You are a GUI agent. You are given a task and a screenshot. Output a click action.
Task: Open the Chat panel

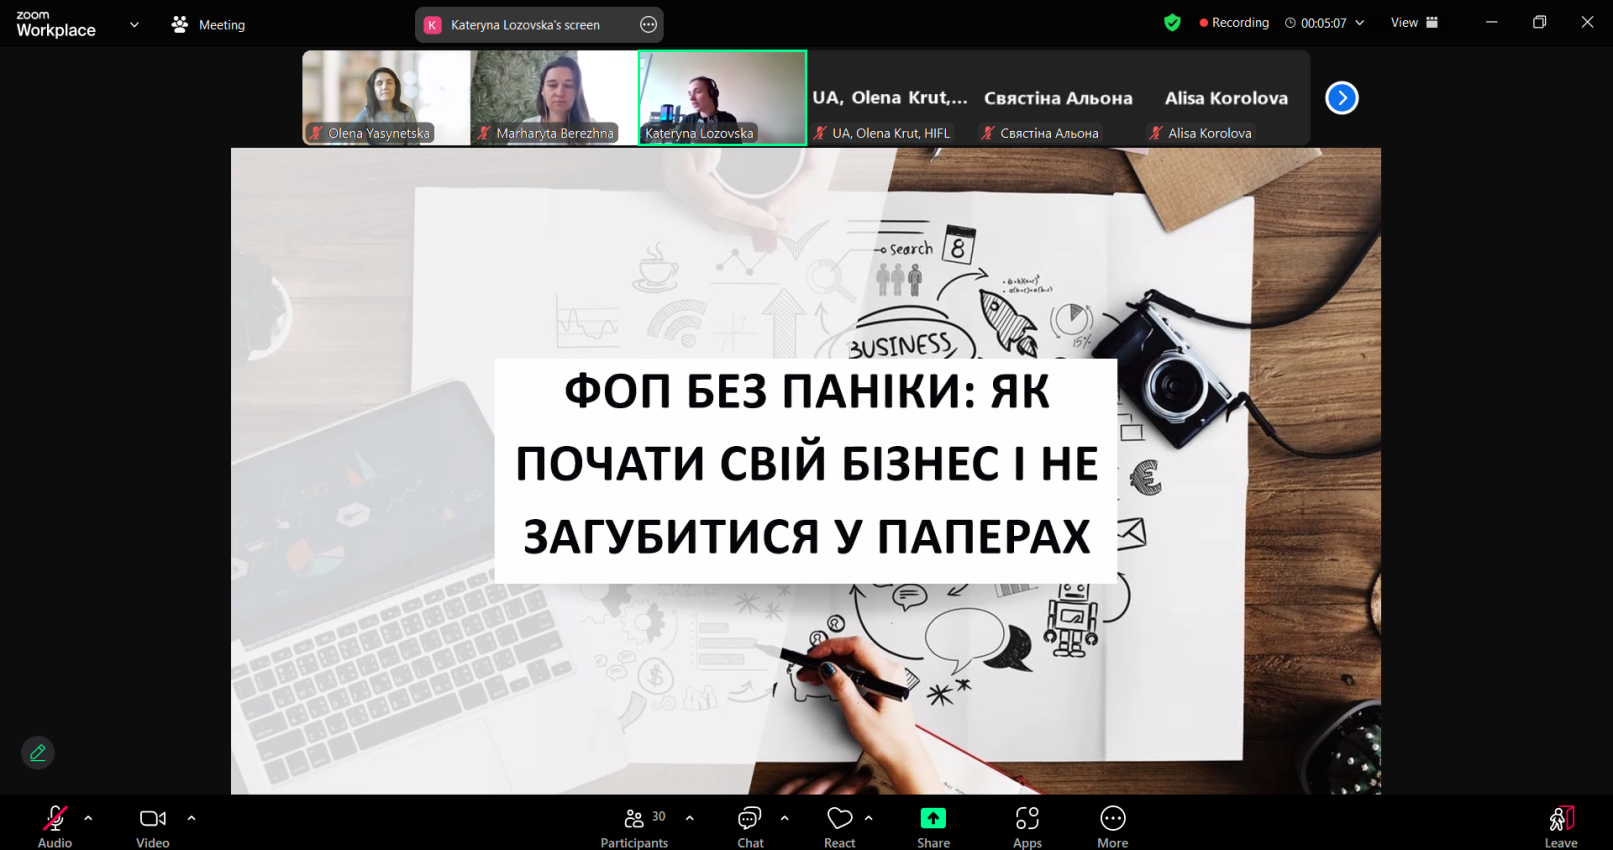(750, 826)
